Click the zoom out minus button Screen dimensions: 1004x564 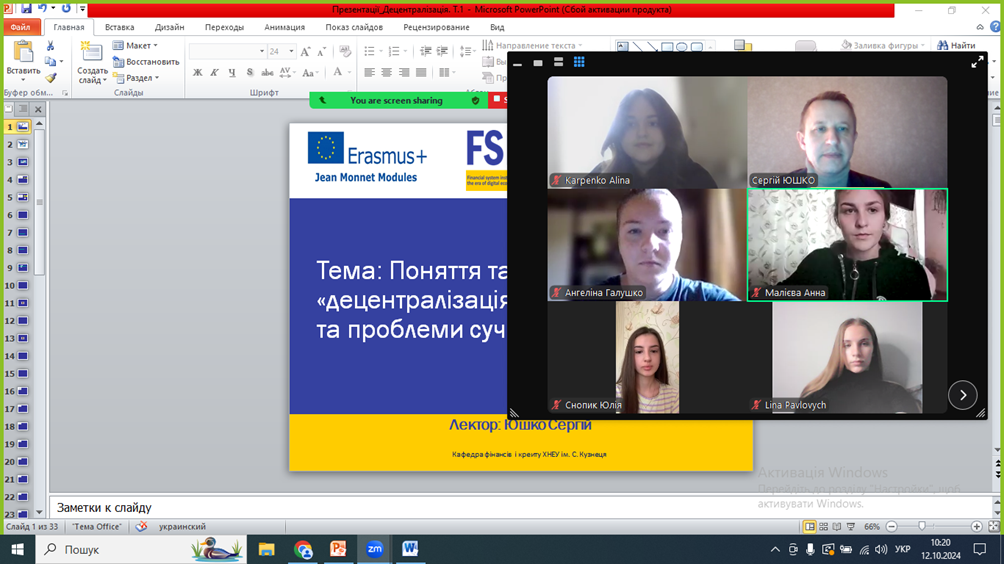891,526
